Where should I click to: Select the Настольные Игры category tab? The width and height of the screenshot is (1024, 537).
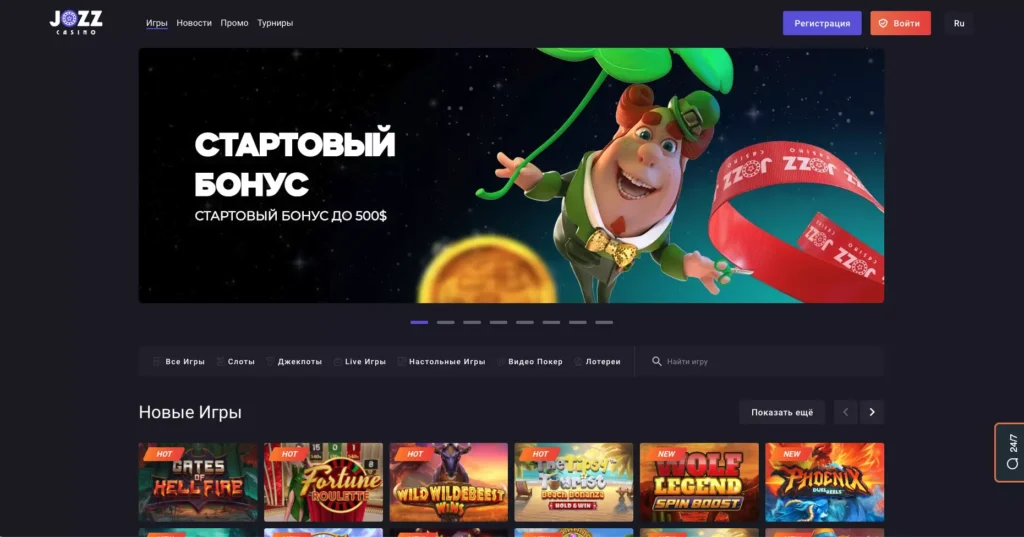click(x=441, y=361)
